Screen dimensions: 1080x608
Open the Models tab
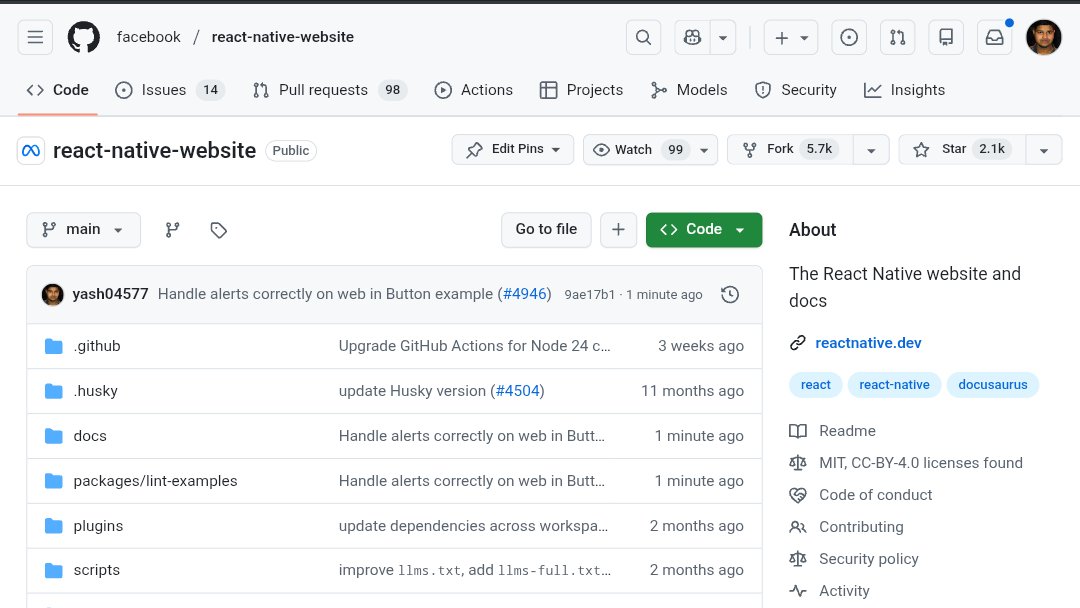(x=689, y=90)
